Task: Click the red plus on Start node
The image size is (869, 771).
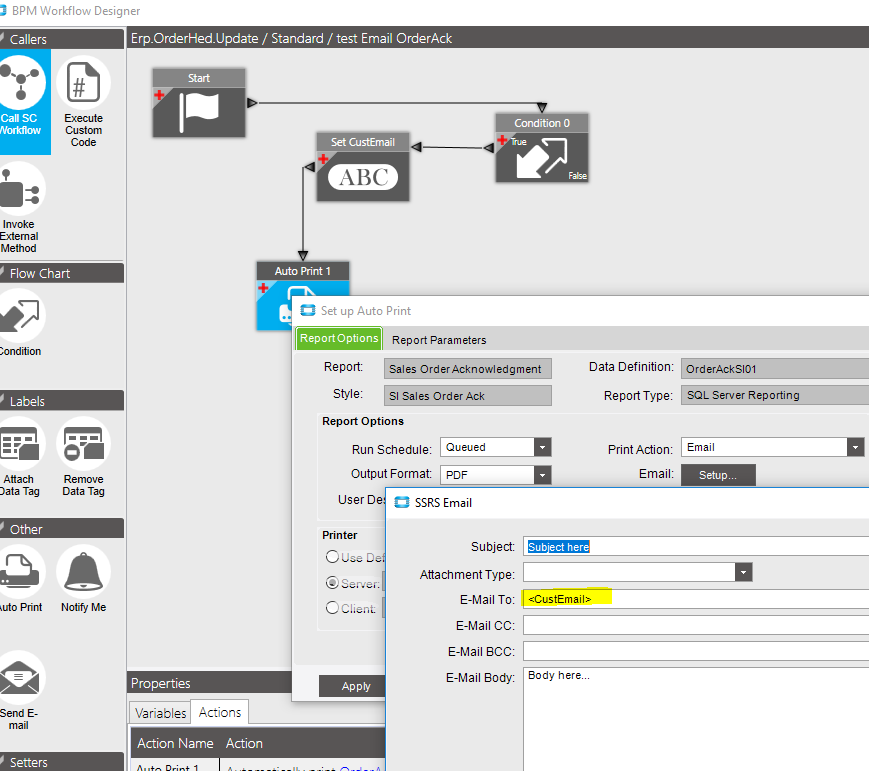Action: [x=159, y=95]
